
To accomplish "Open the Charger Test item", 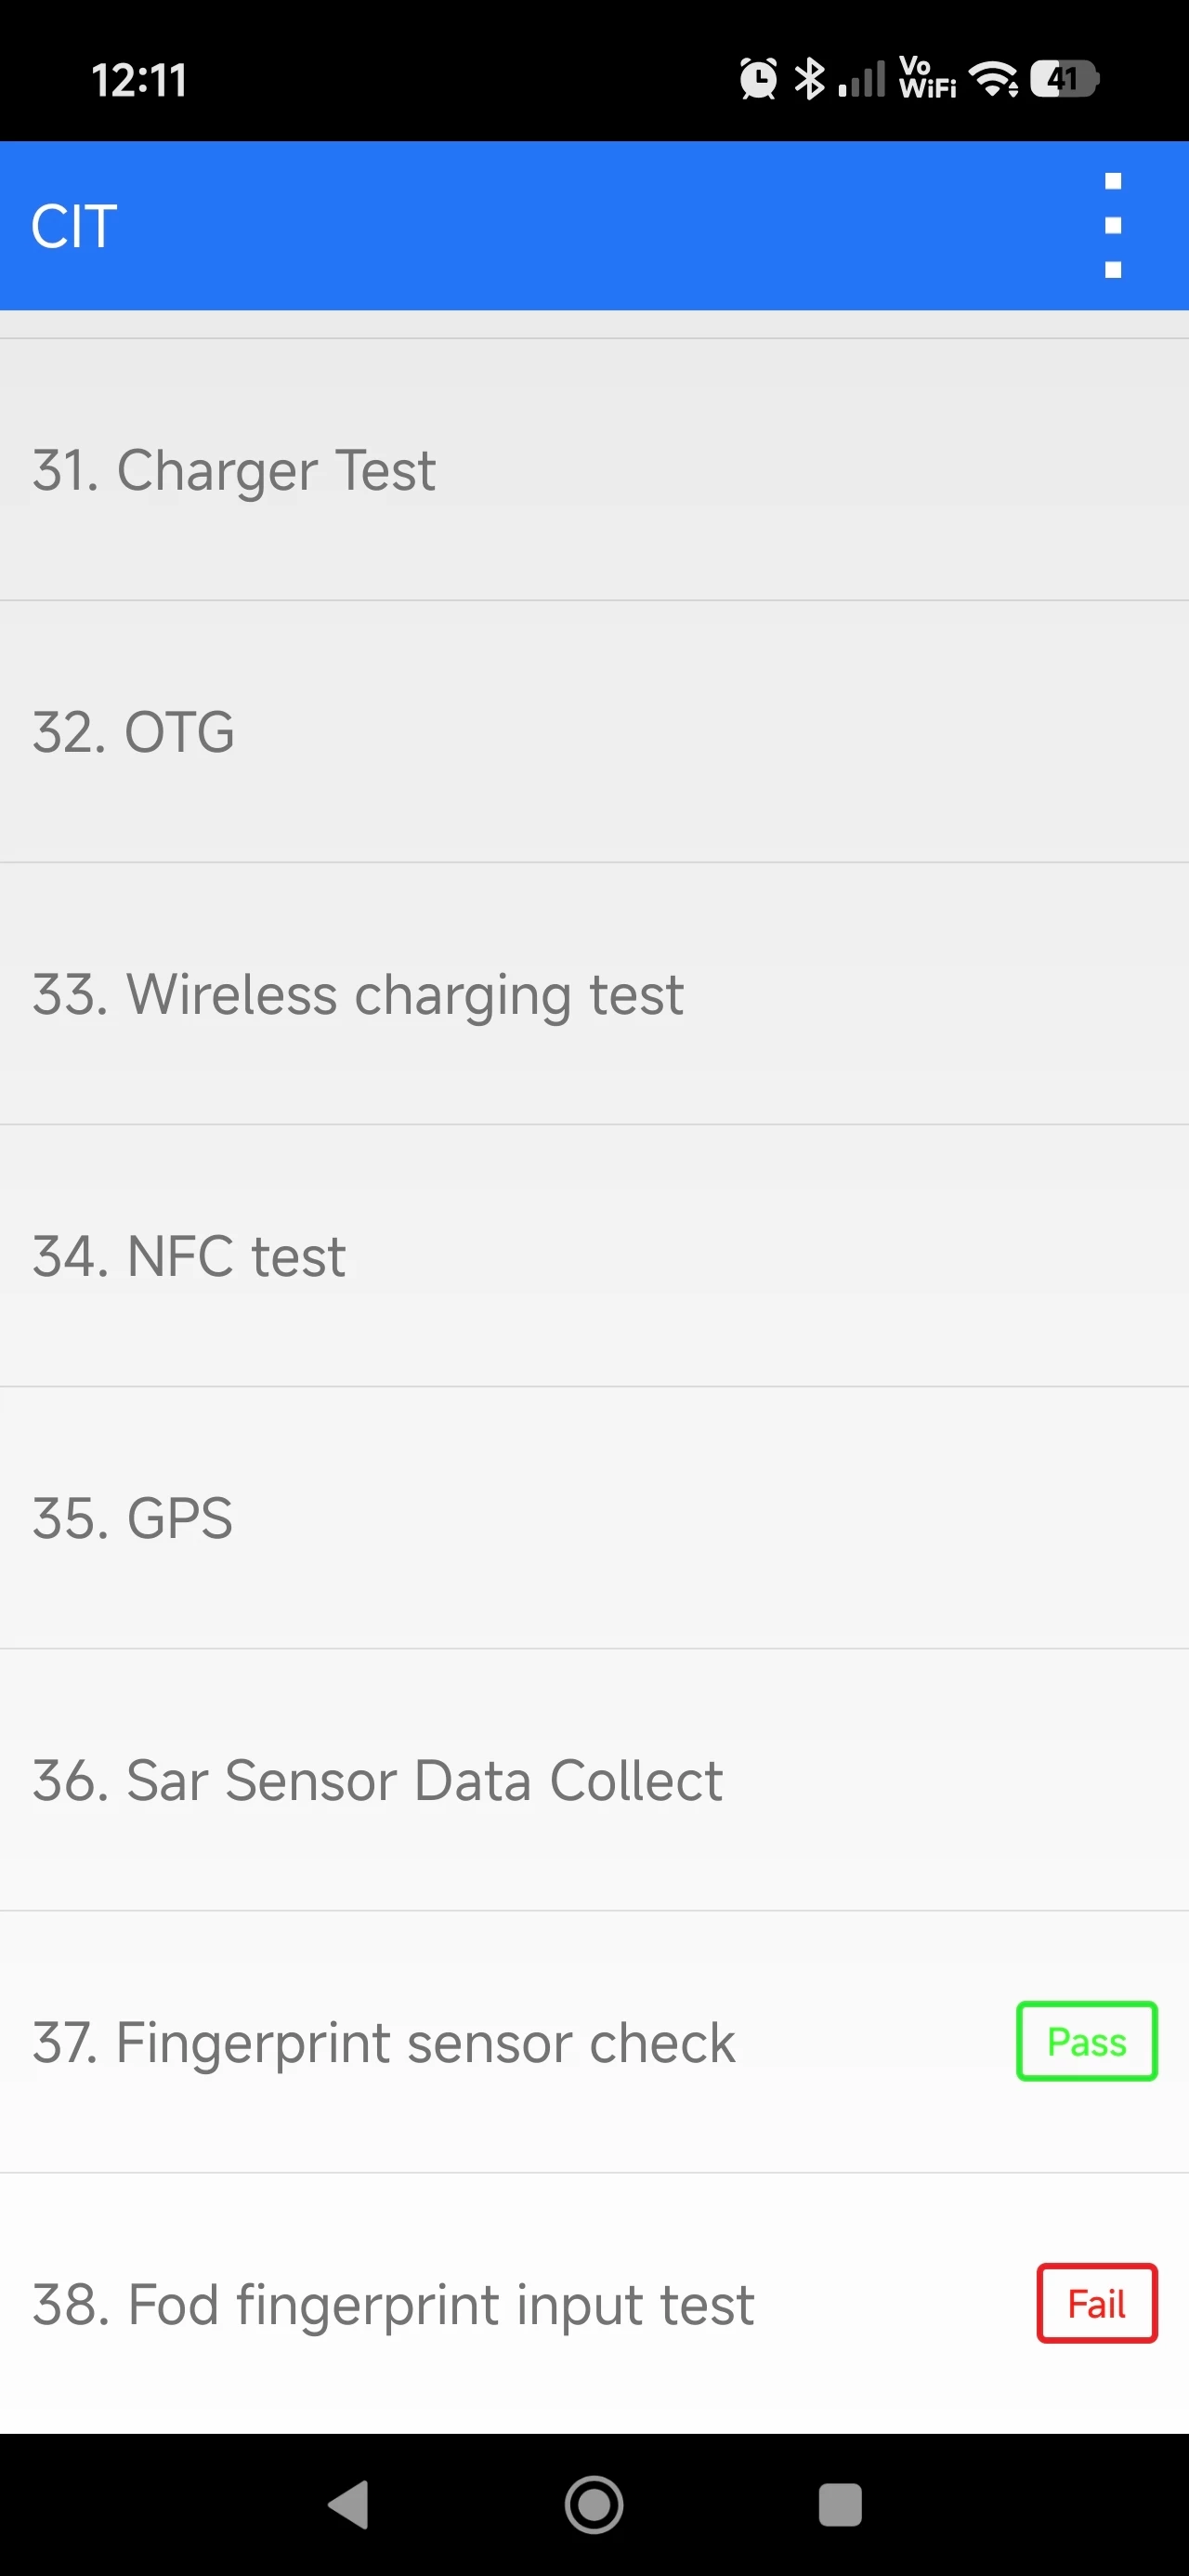I will [594, 470].
